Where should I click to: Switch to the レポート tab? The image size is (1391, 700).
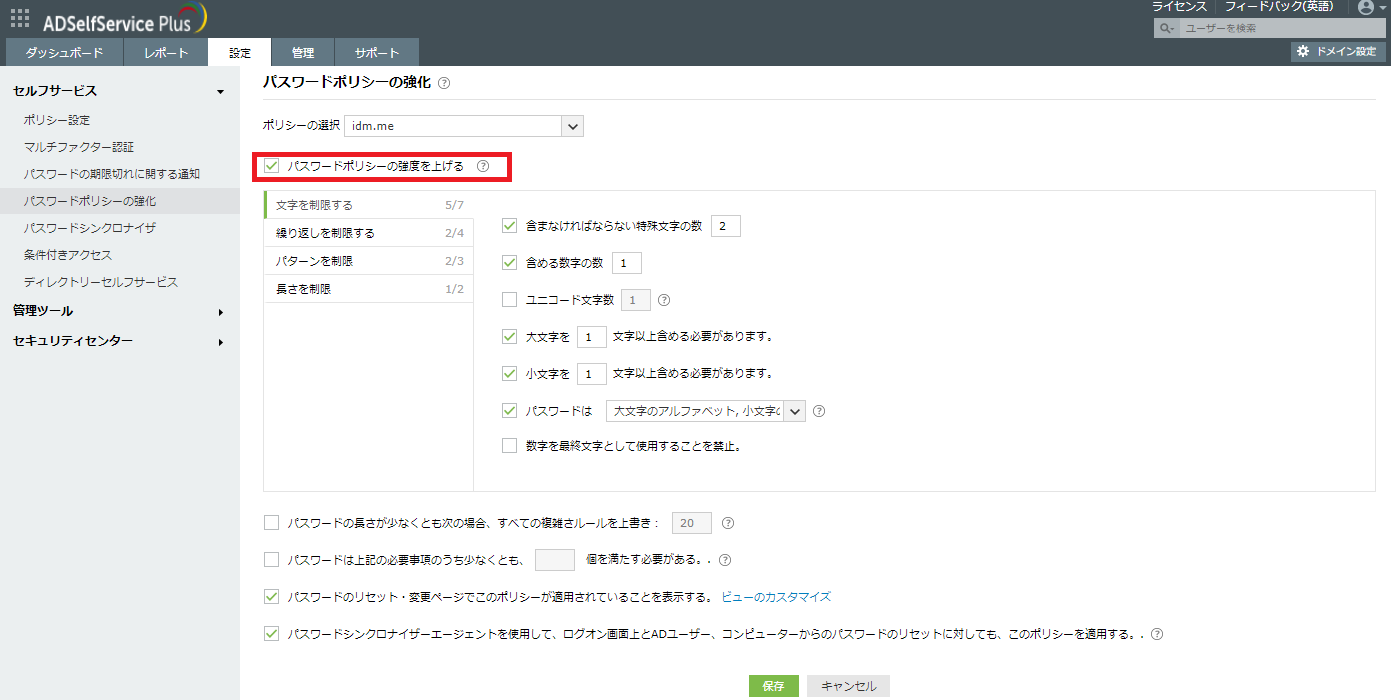tap(166, 53)
